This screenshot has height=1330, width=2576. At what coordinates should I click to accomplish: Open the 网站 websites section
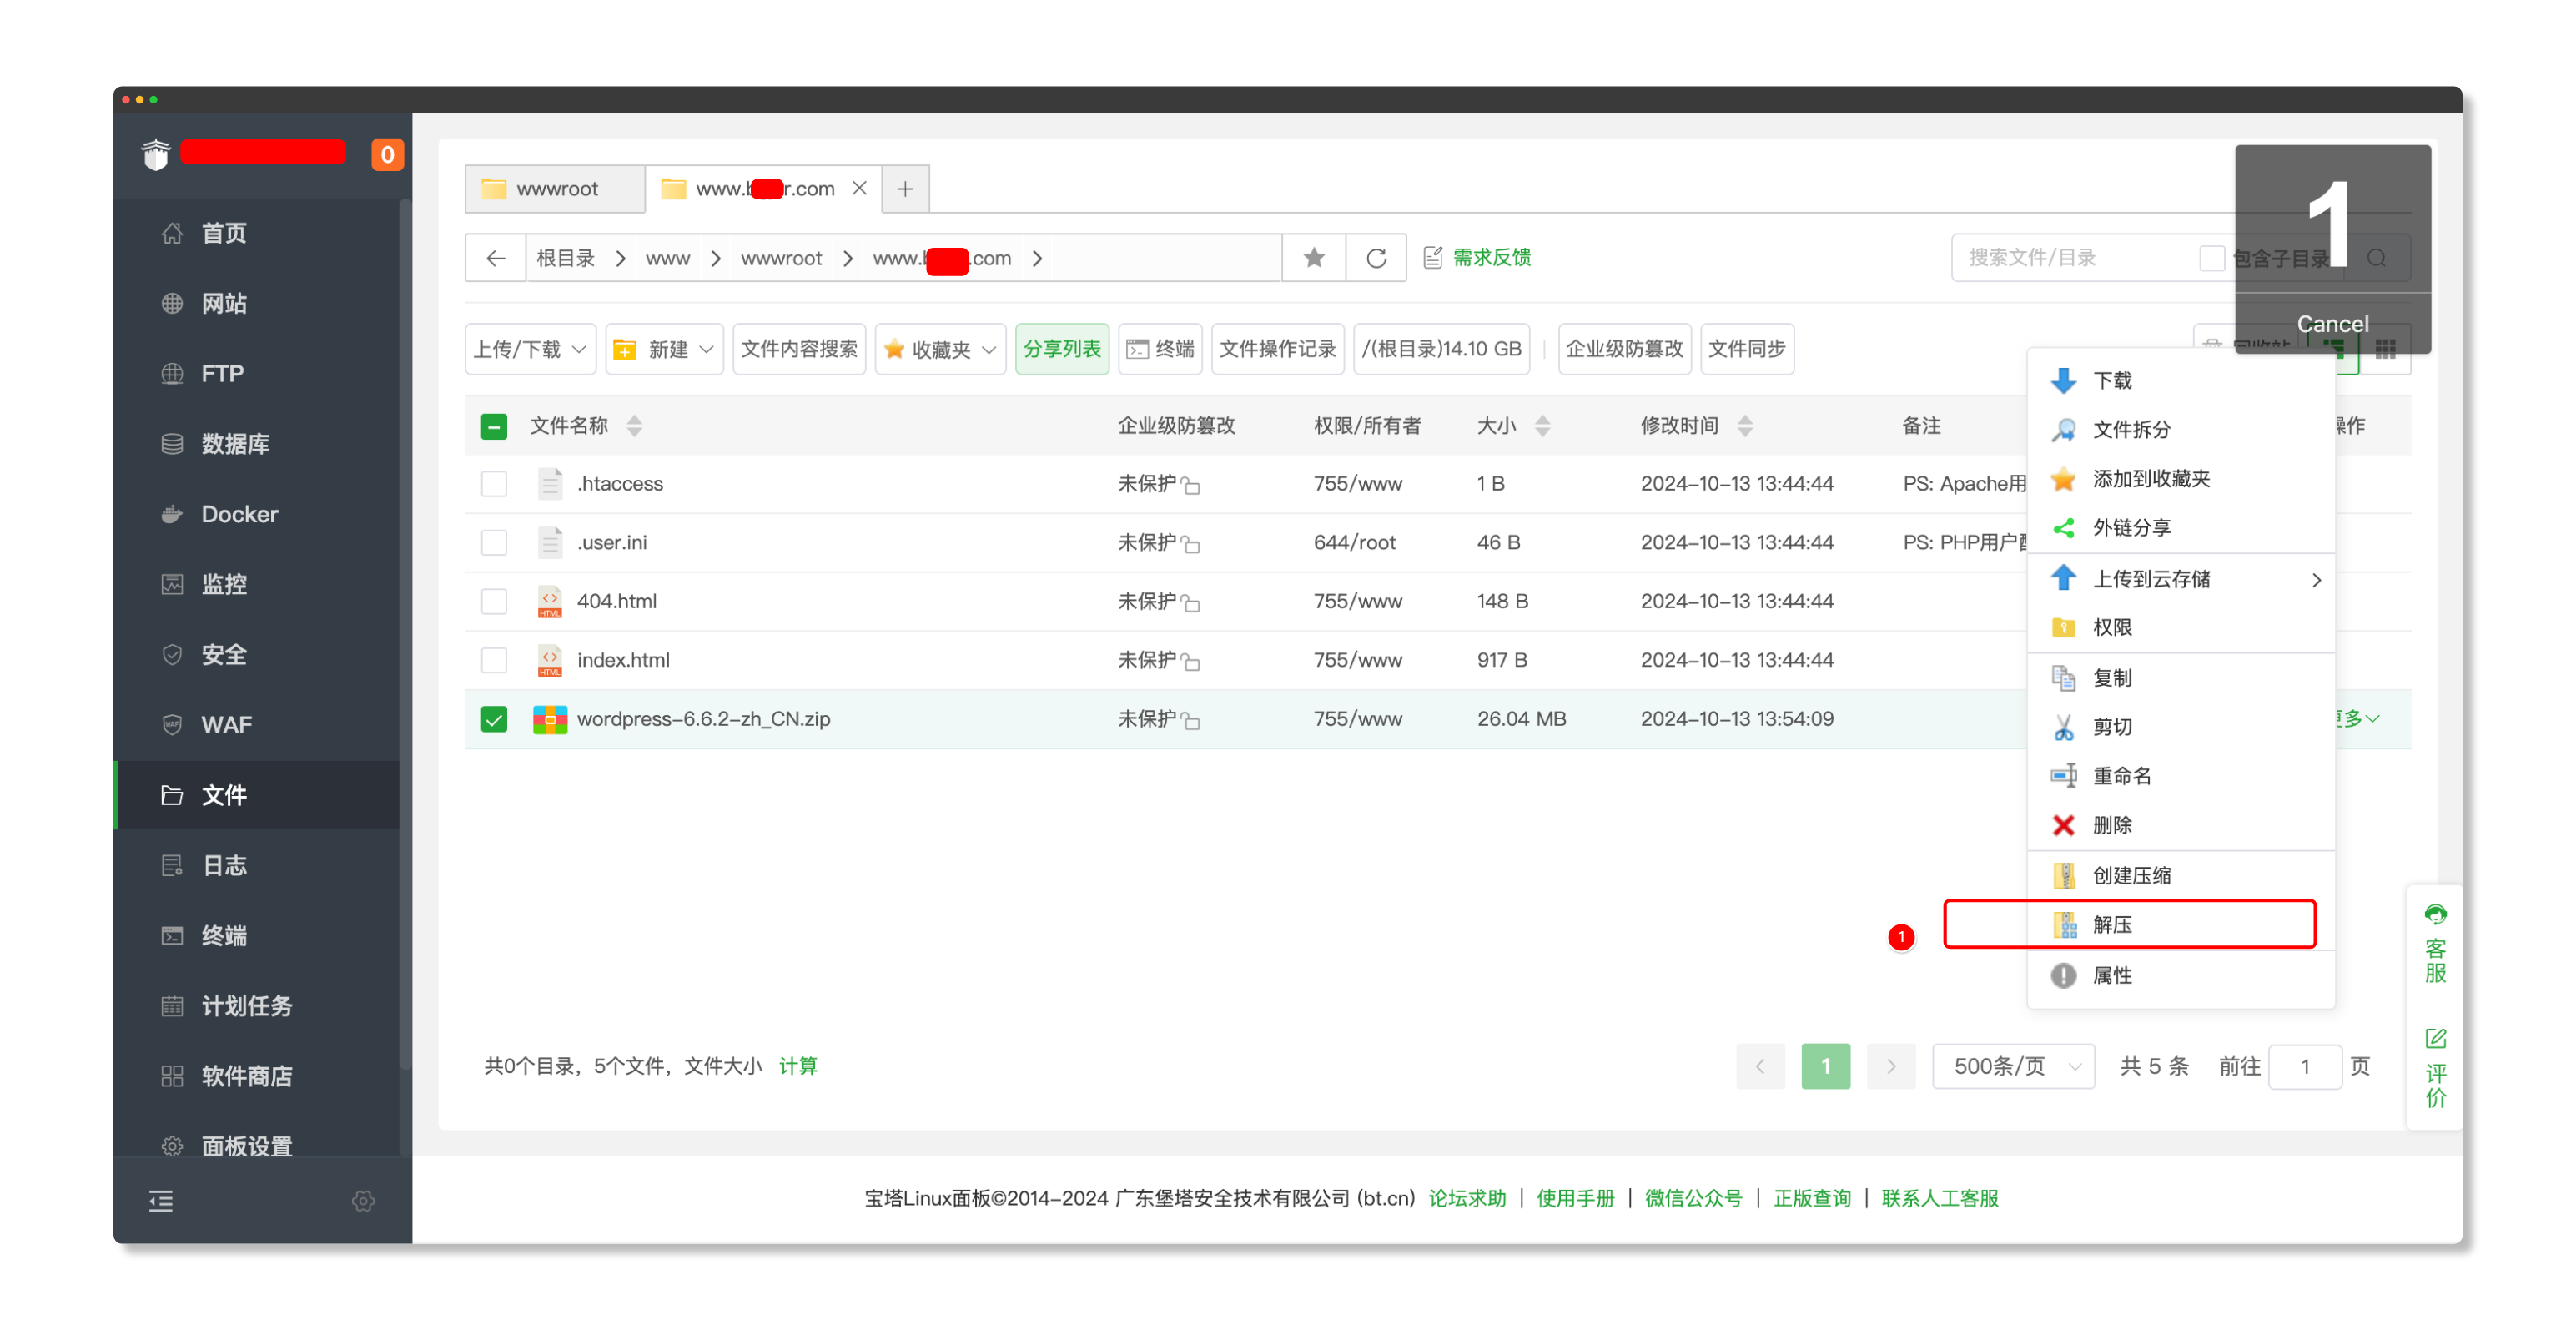point(223,303)
